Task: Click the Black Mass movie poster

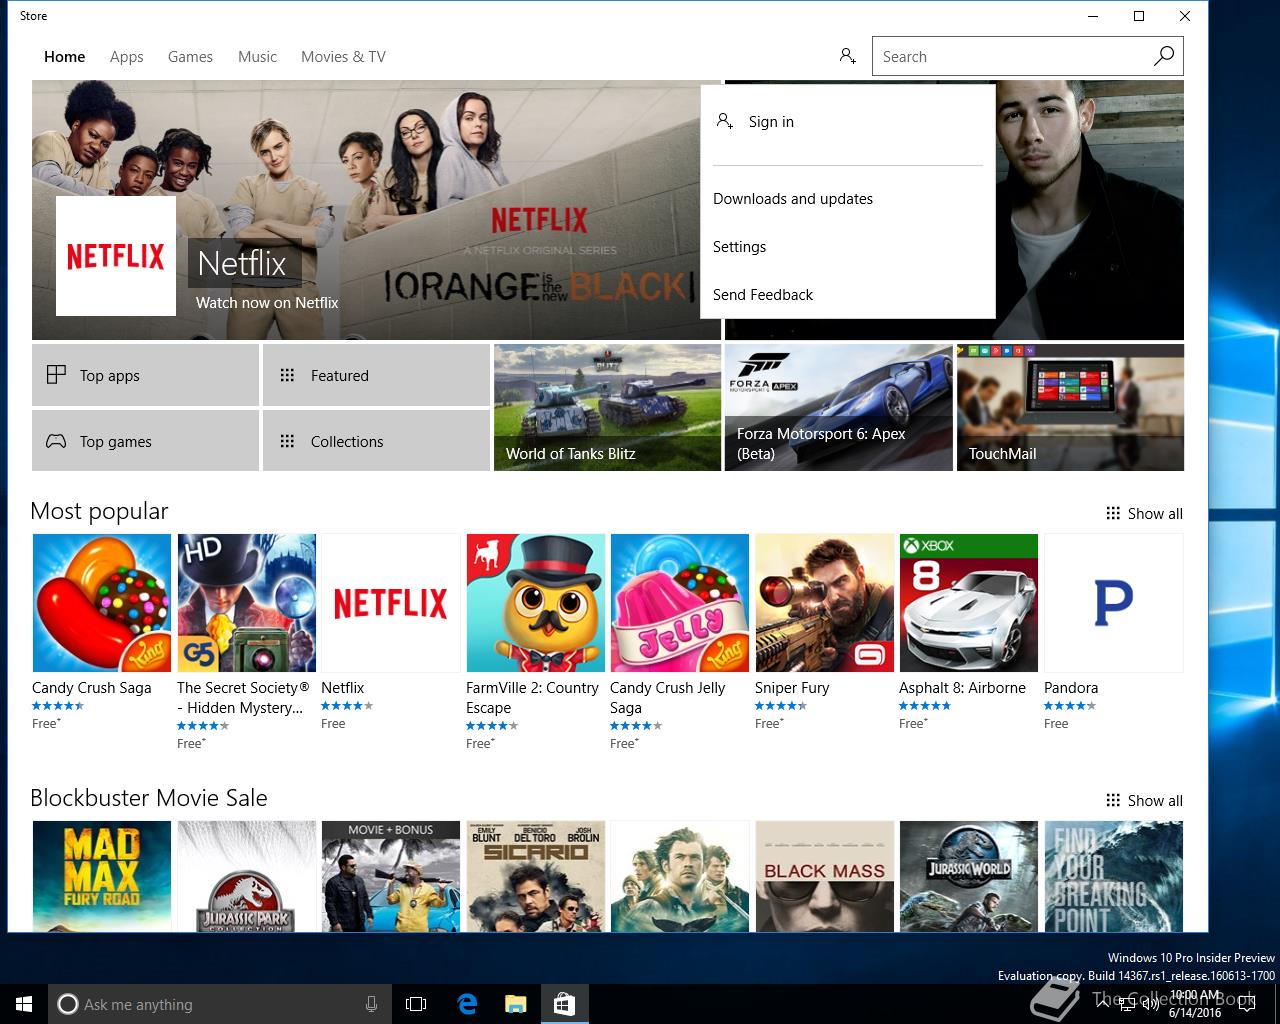Action: (824, 876)
